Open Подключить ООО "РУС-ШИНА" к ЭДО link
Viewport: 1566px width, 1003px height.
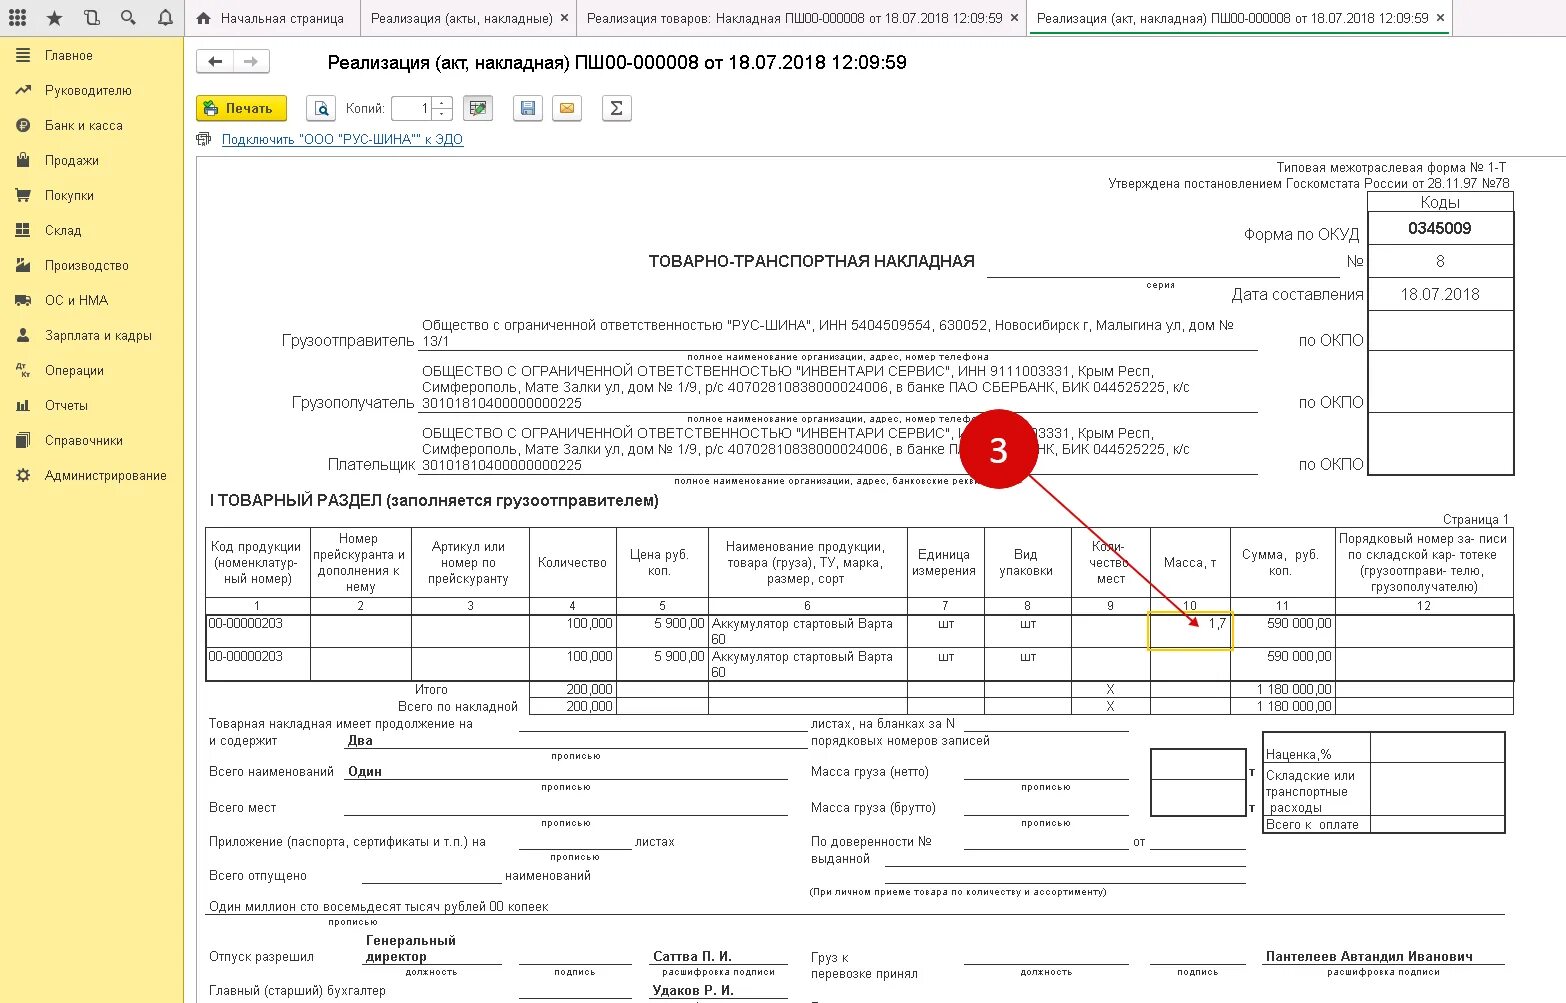coord(342,139)
